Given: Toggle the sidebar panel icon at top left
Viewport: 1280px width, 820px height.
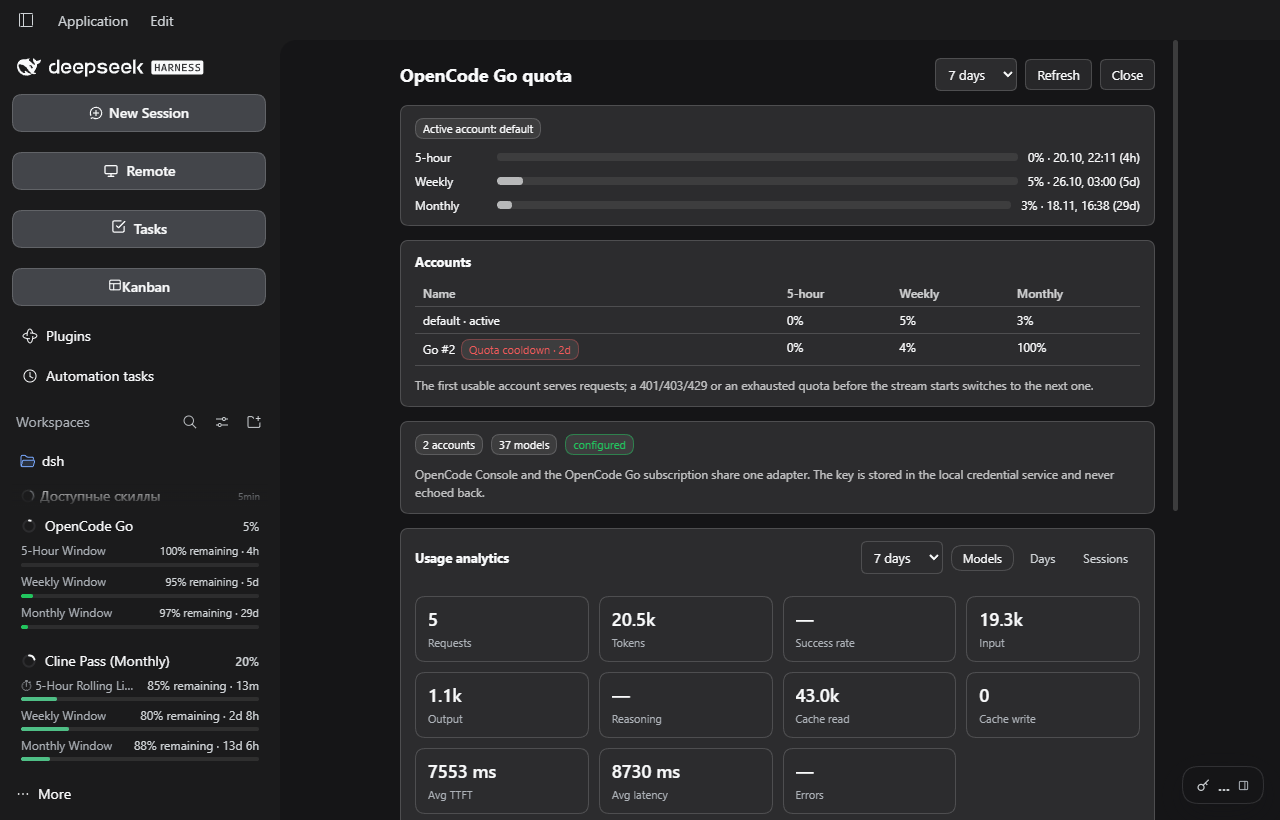Looking at the screenshot, I should (x=26, y=20).
